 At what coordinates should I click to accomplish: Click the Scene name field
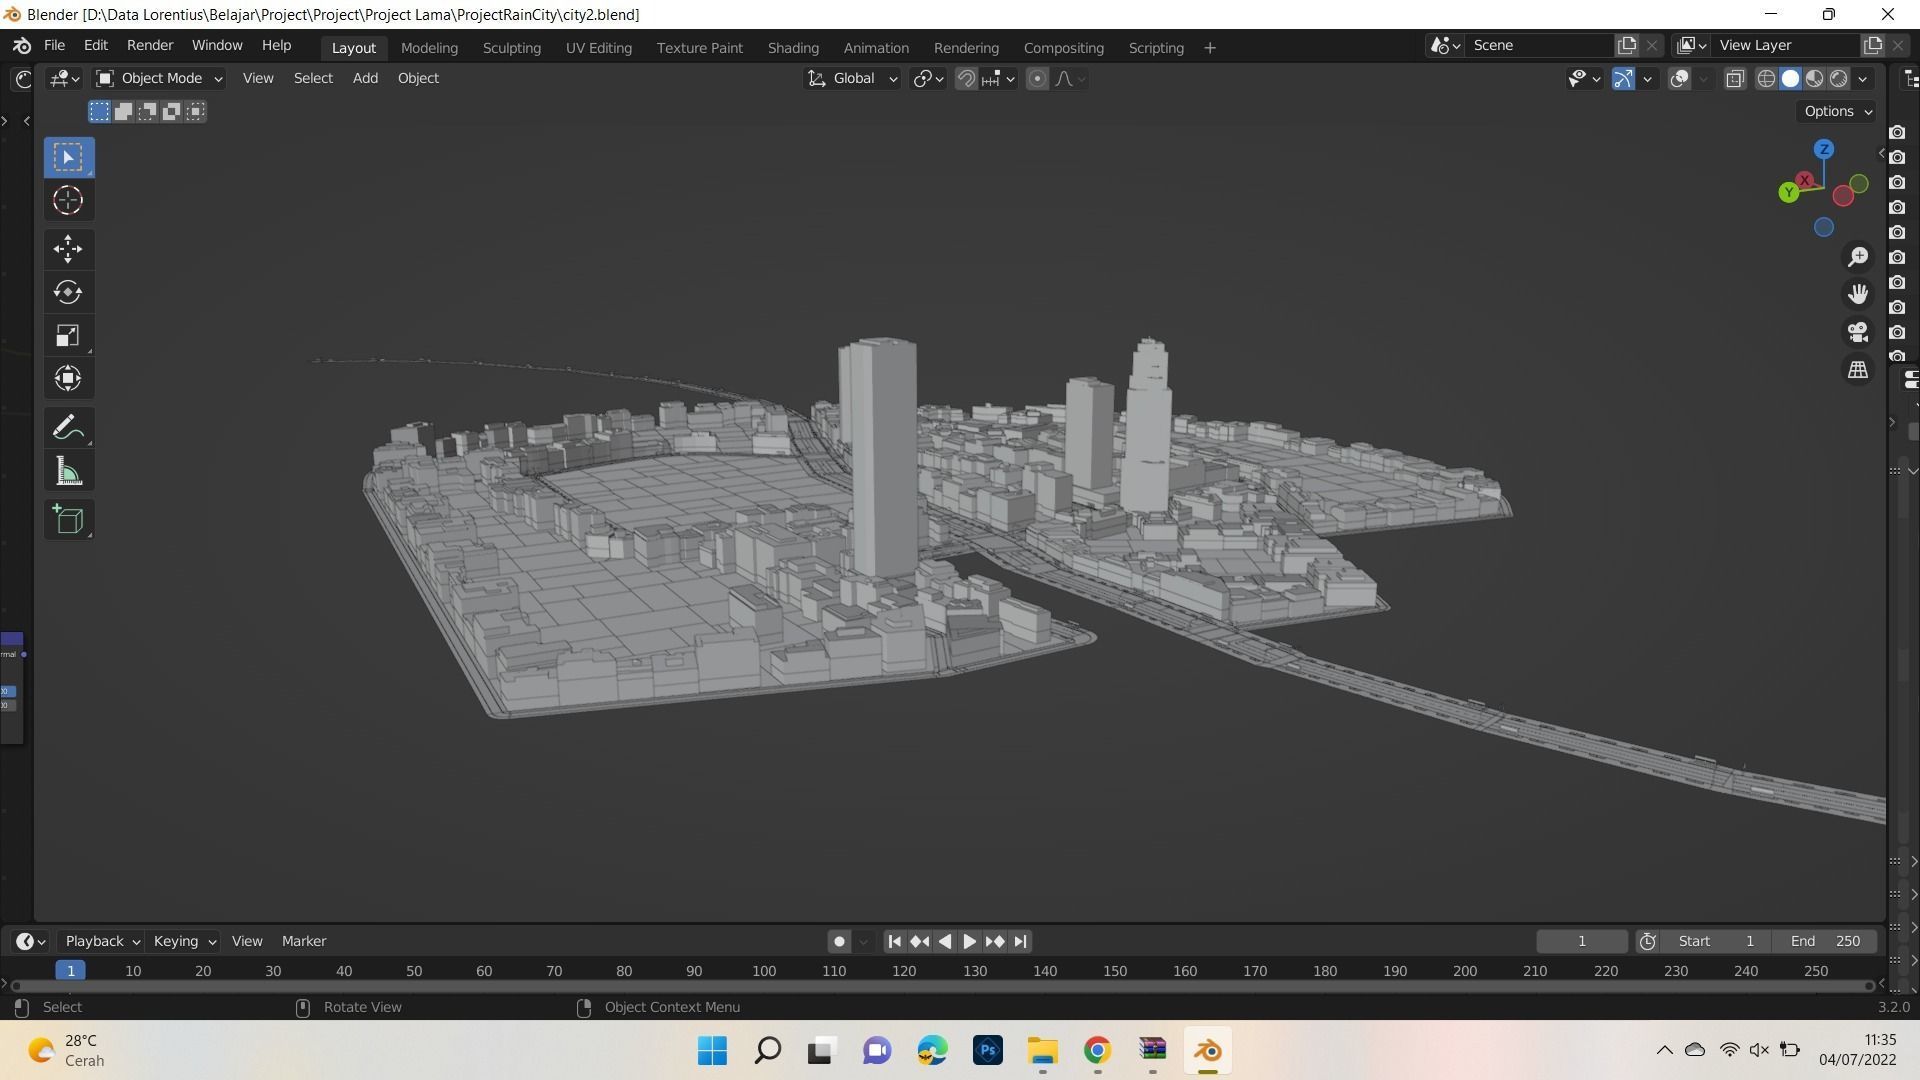[1539, 46]
